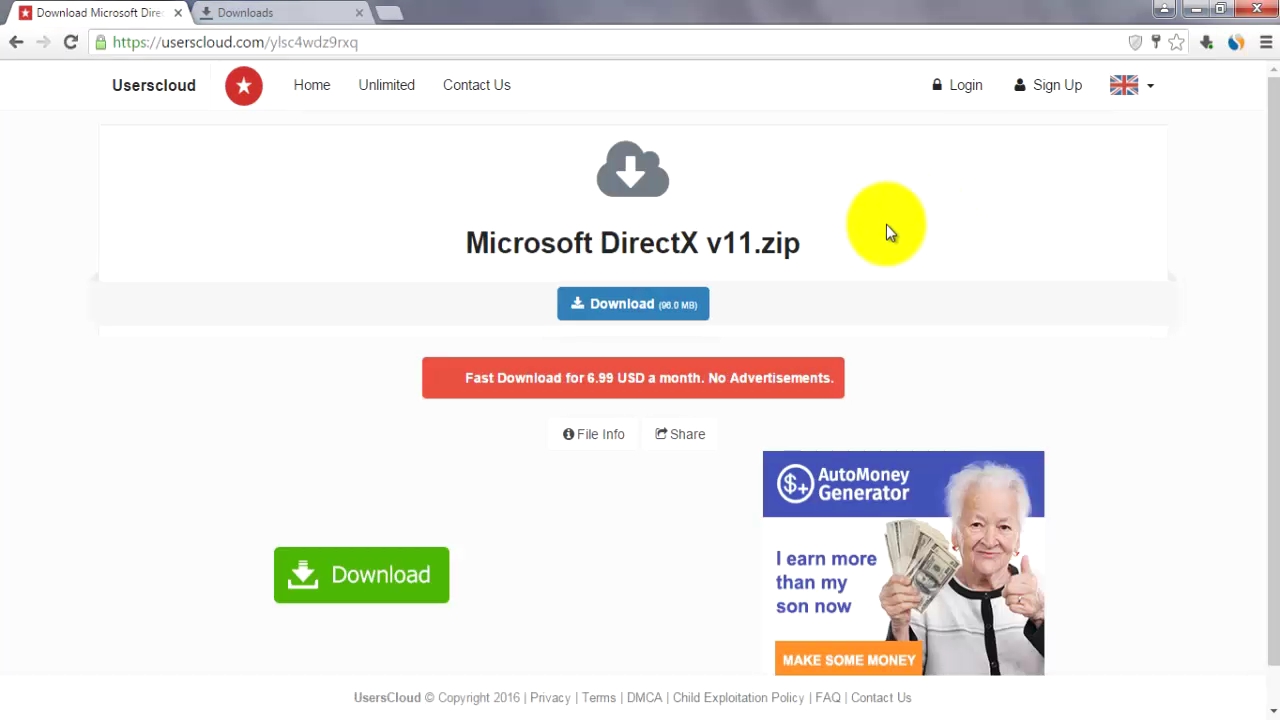
Task: Open the saved password key icon
Action: (x=1156, y=42)
